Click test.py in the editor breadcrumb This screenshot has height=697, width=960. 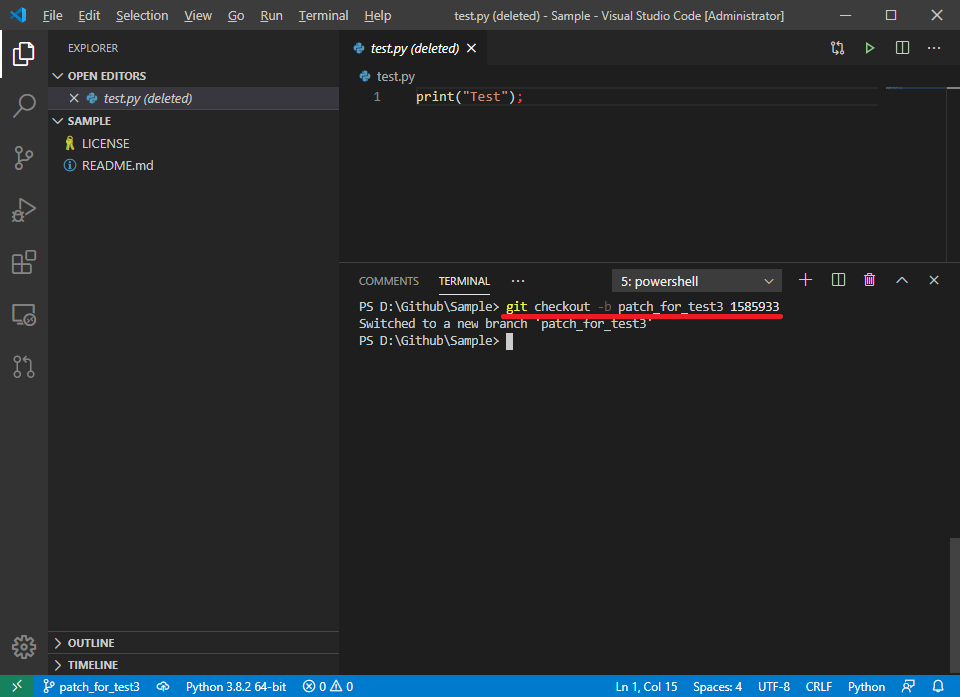396,76
